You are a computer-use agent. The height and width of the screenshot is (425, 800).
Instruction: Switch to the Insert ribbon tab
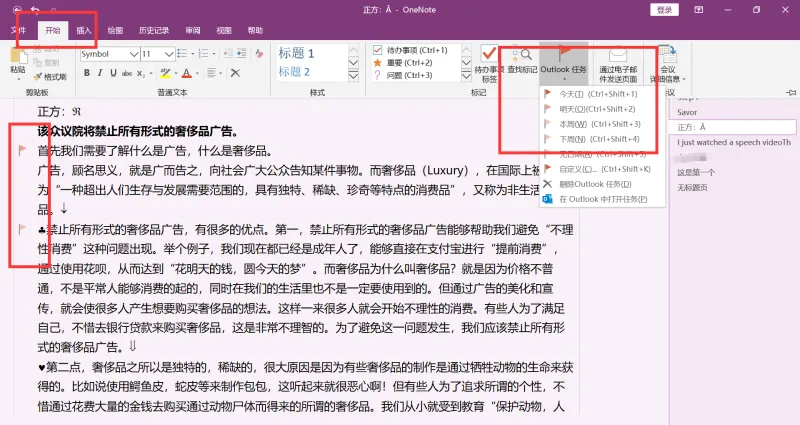click(x=84, y=31)
